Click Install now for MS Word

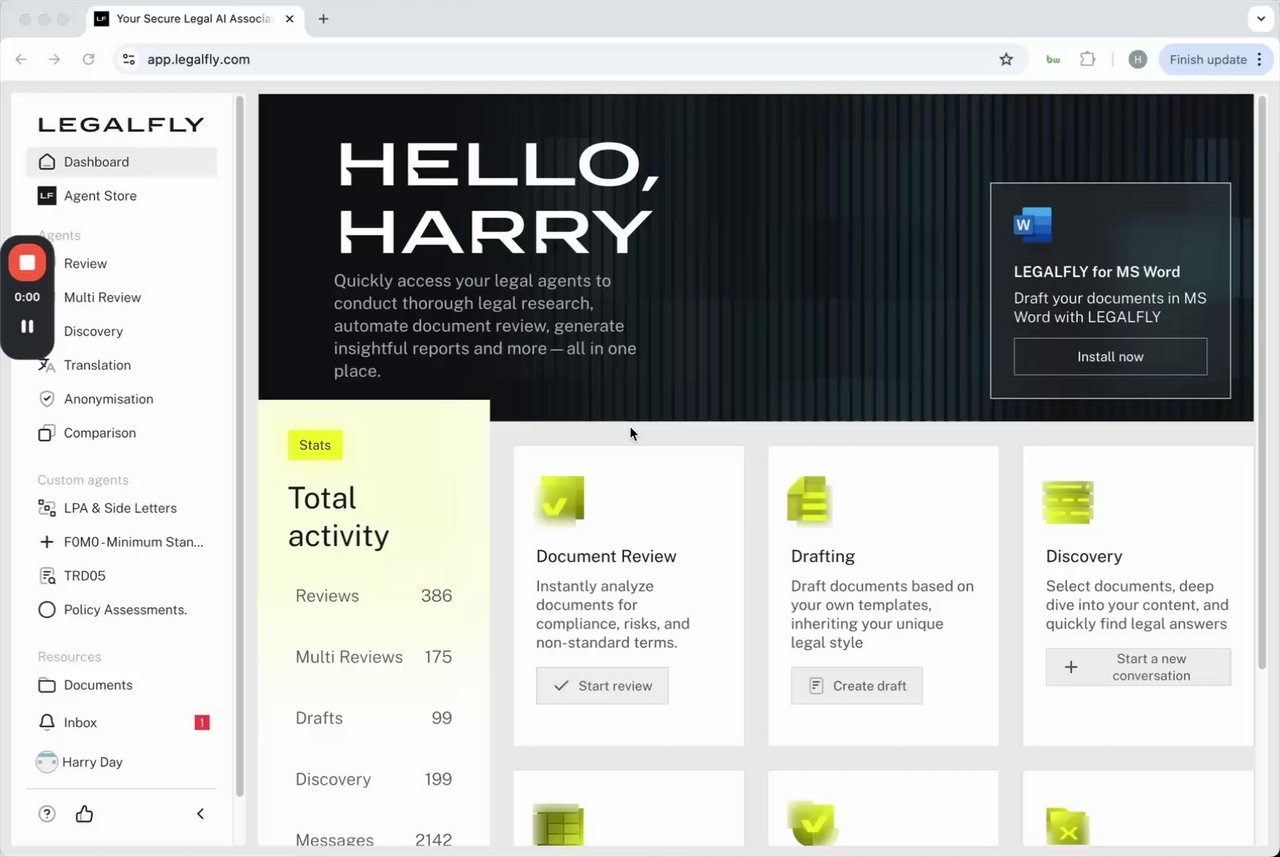click(x=1110, y=357)
